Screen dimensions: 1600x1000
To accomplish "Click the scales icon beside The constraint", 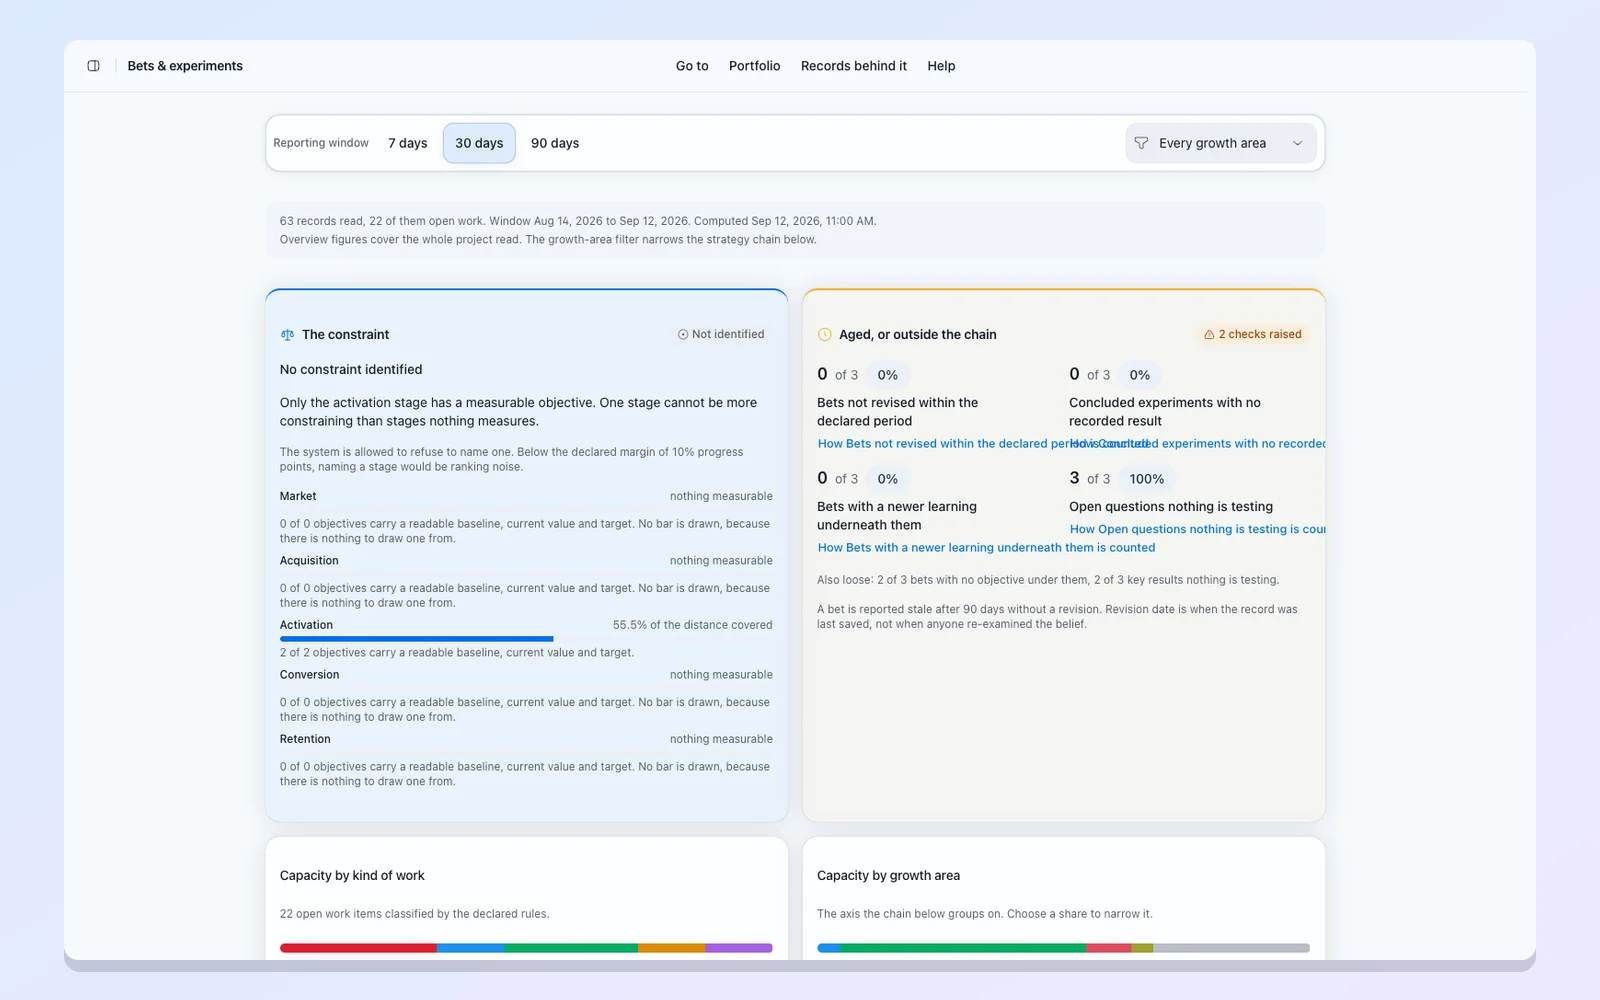I will (x=287, y=335).
